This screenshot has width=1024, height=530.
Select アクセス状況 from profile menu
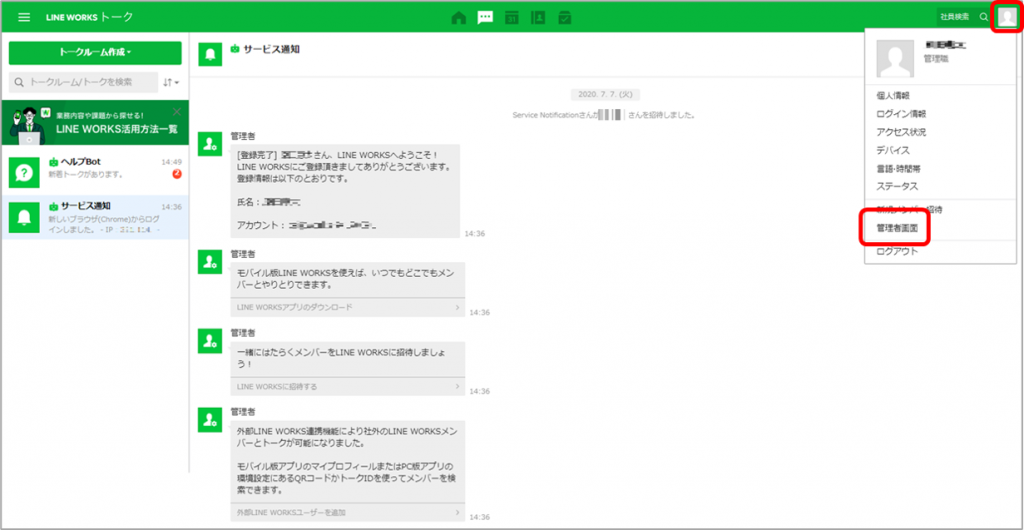pyautogui.click(x=901, y=132)
